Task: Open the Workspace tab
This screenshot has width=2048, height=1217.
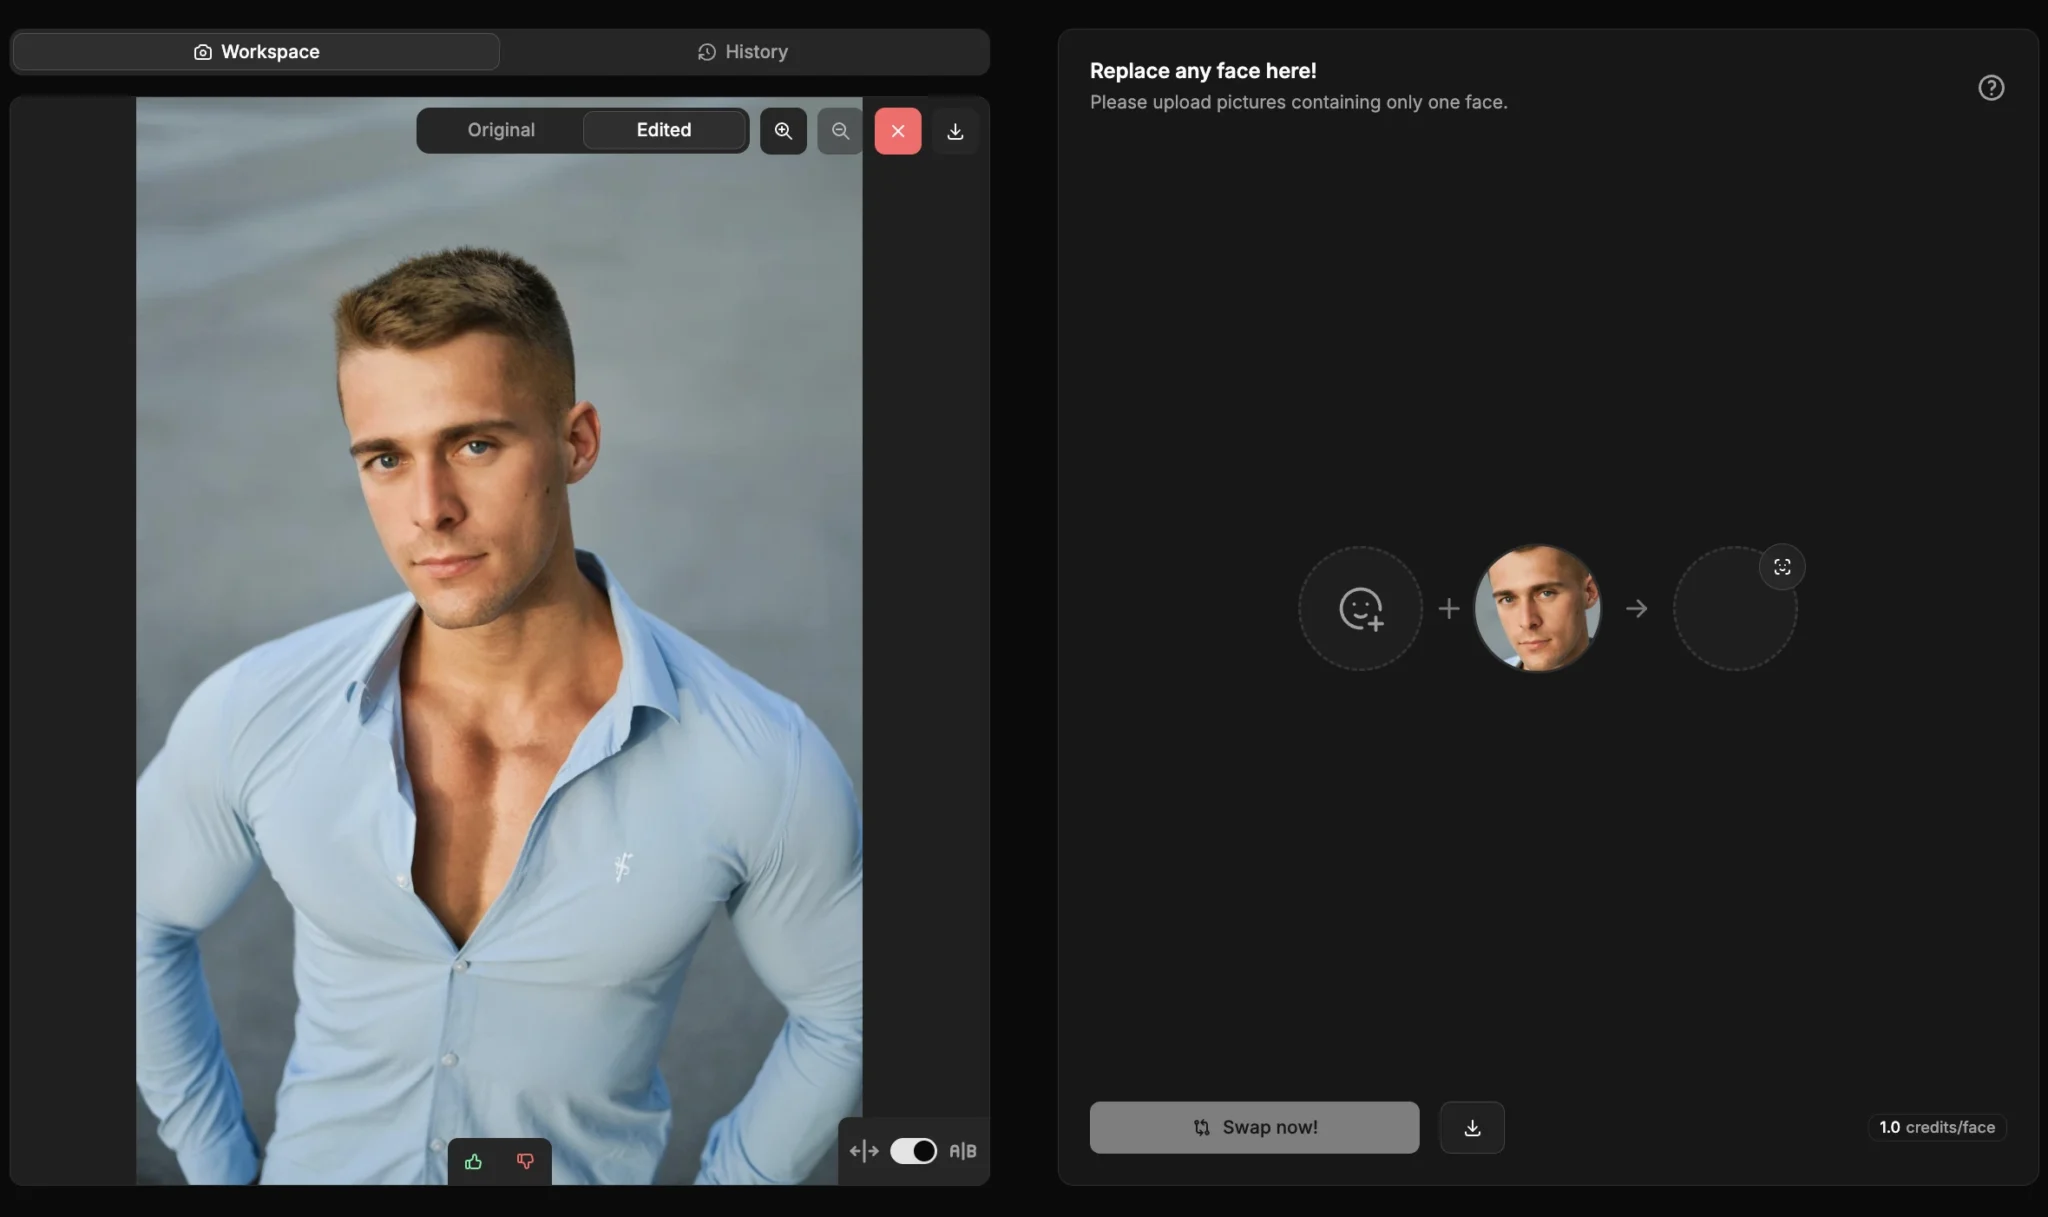Action: coord(256,52)
